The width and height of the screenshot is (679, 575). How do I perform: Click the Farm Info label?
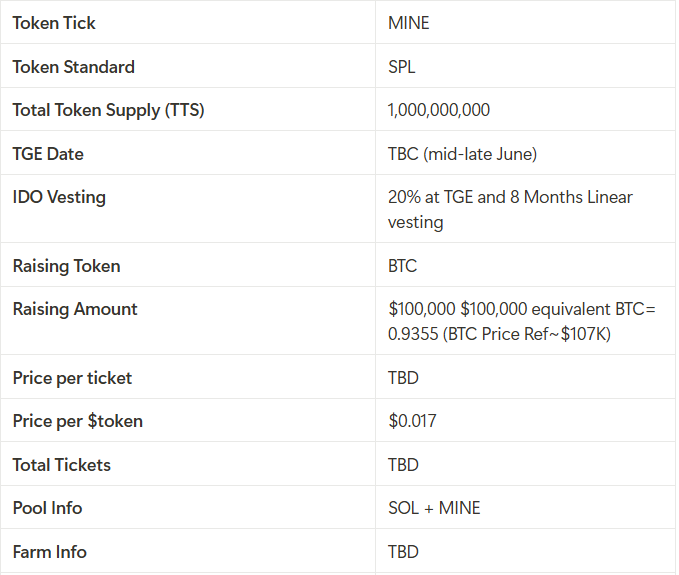[x=49, y=552]
